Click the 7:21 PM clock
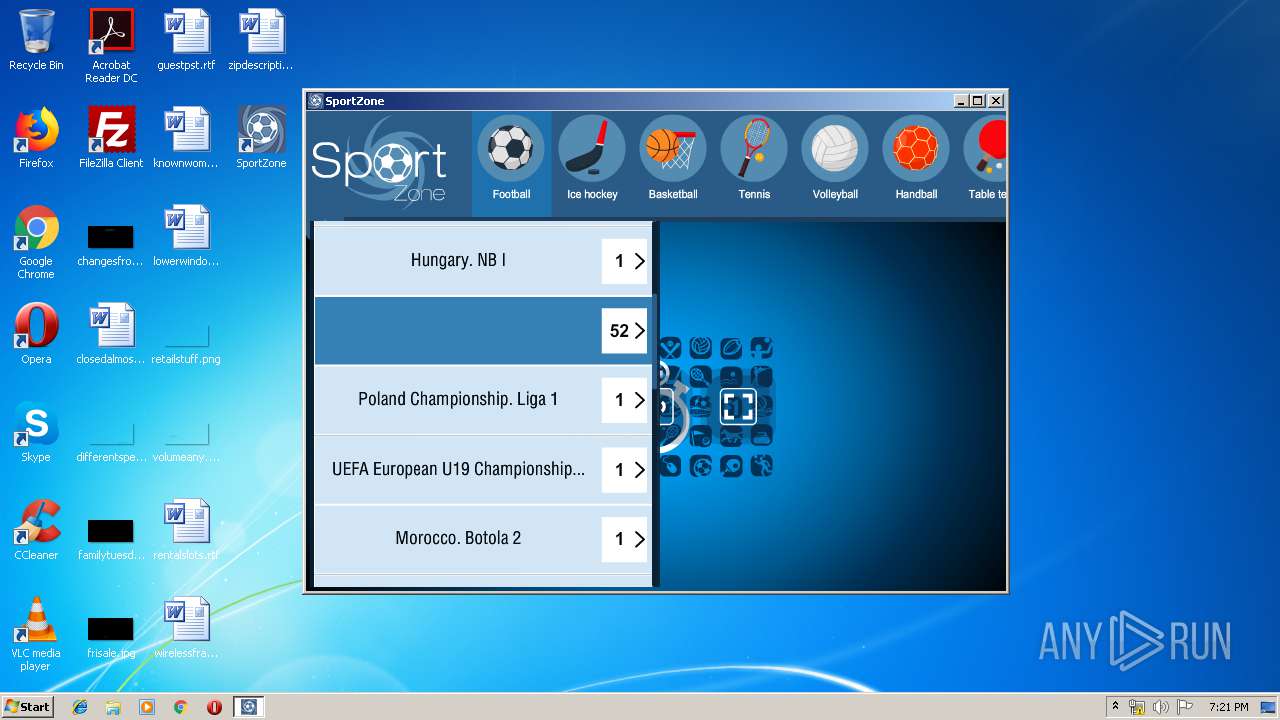The image size is (1280, 720). pos(1228,707)
